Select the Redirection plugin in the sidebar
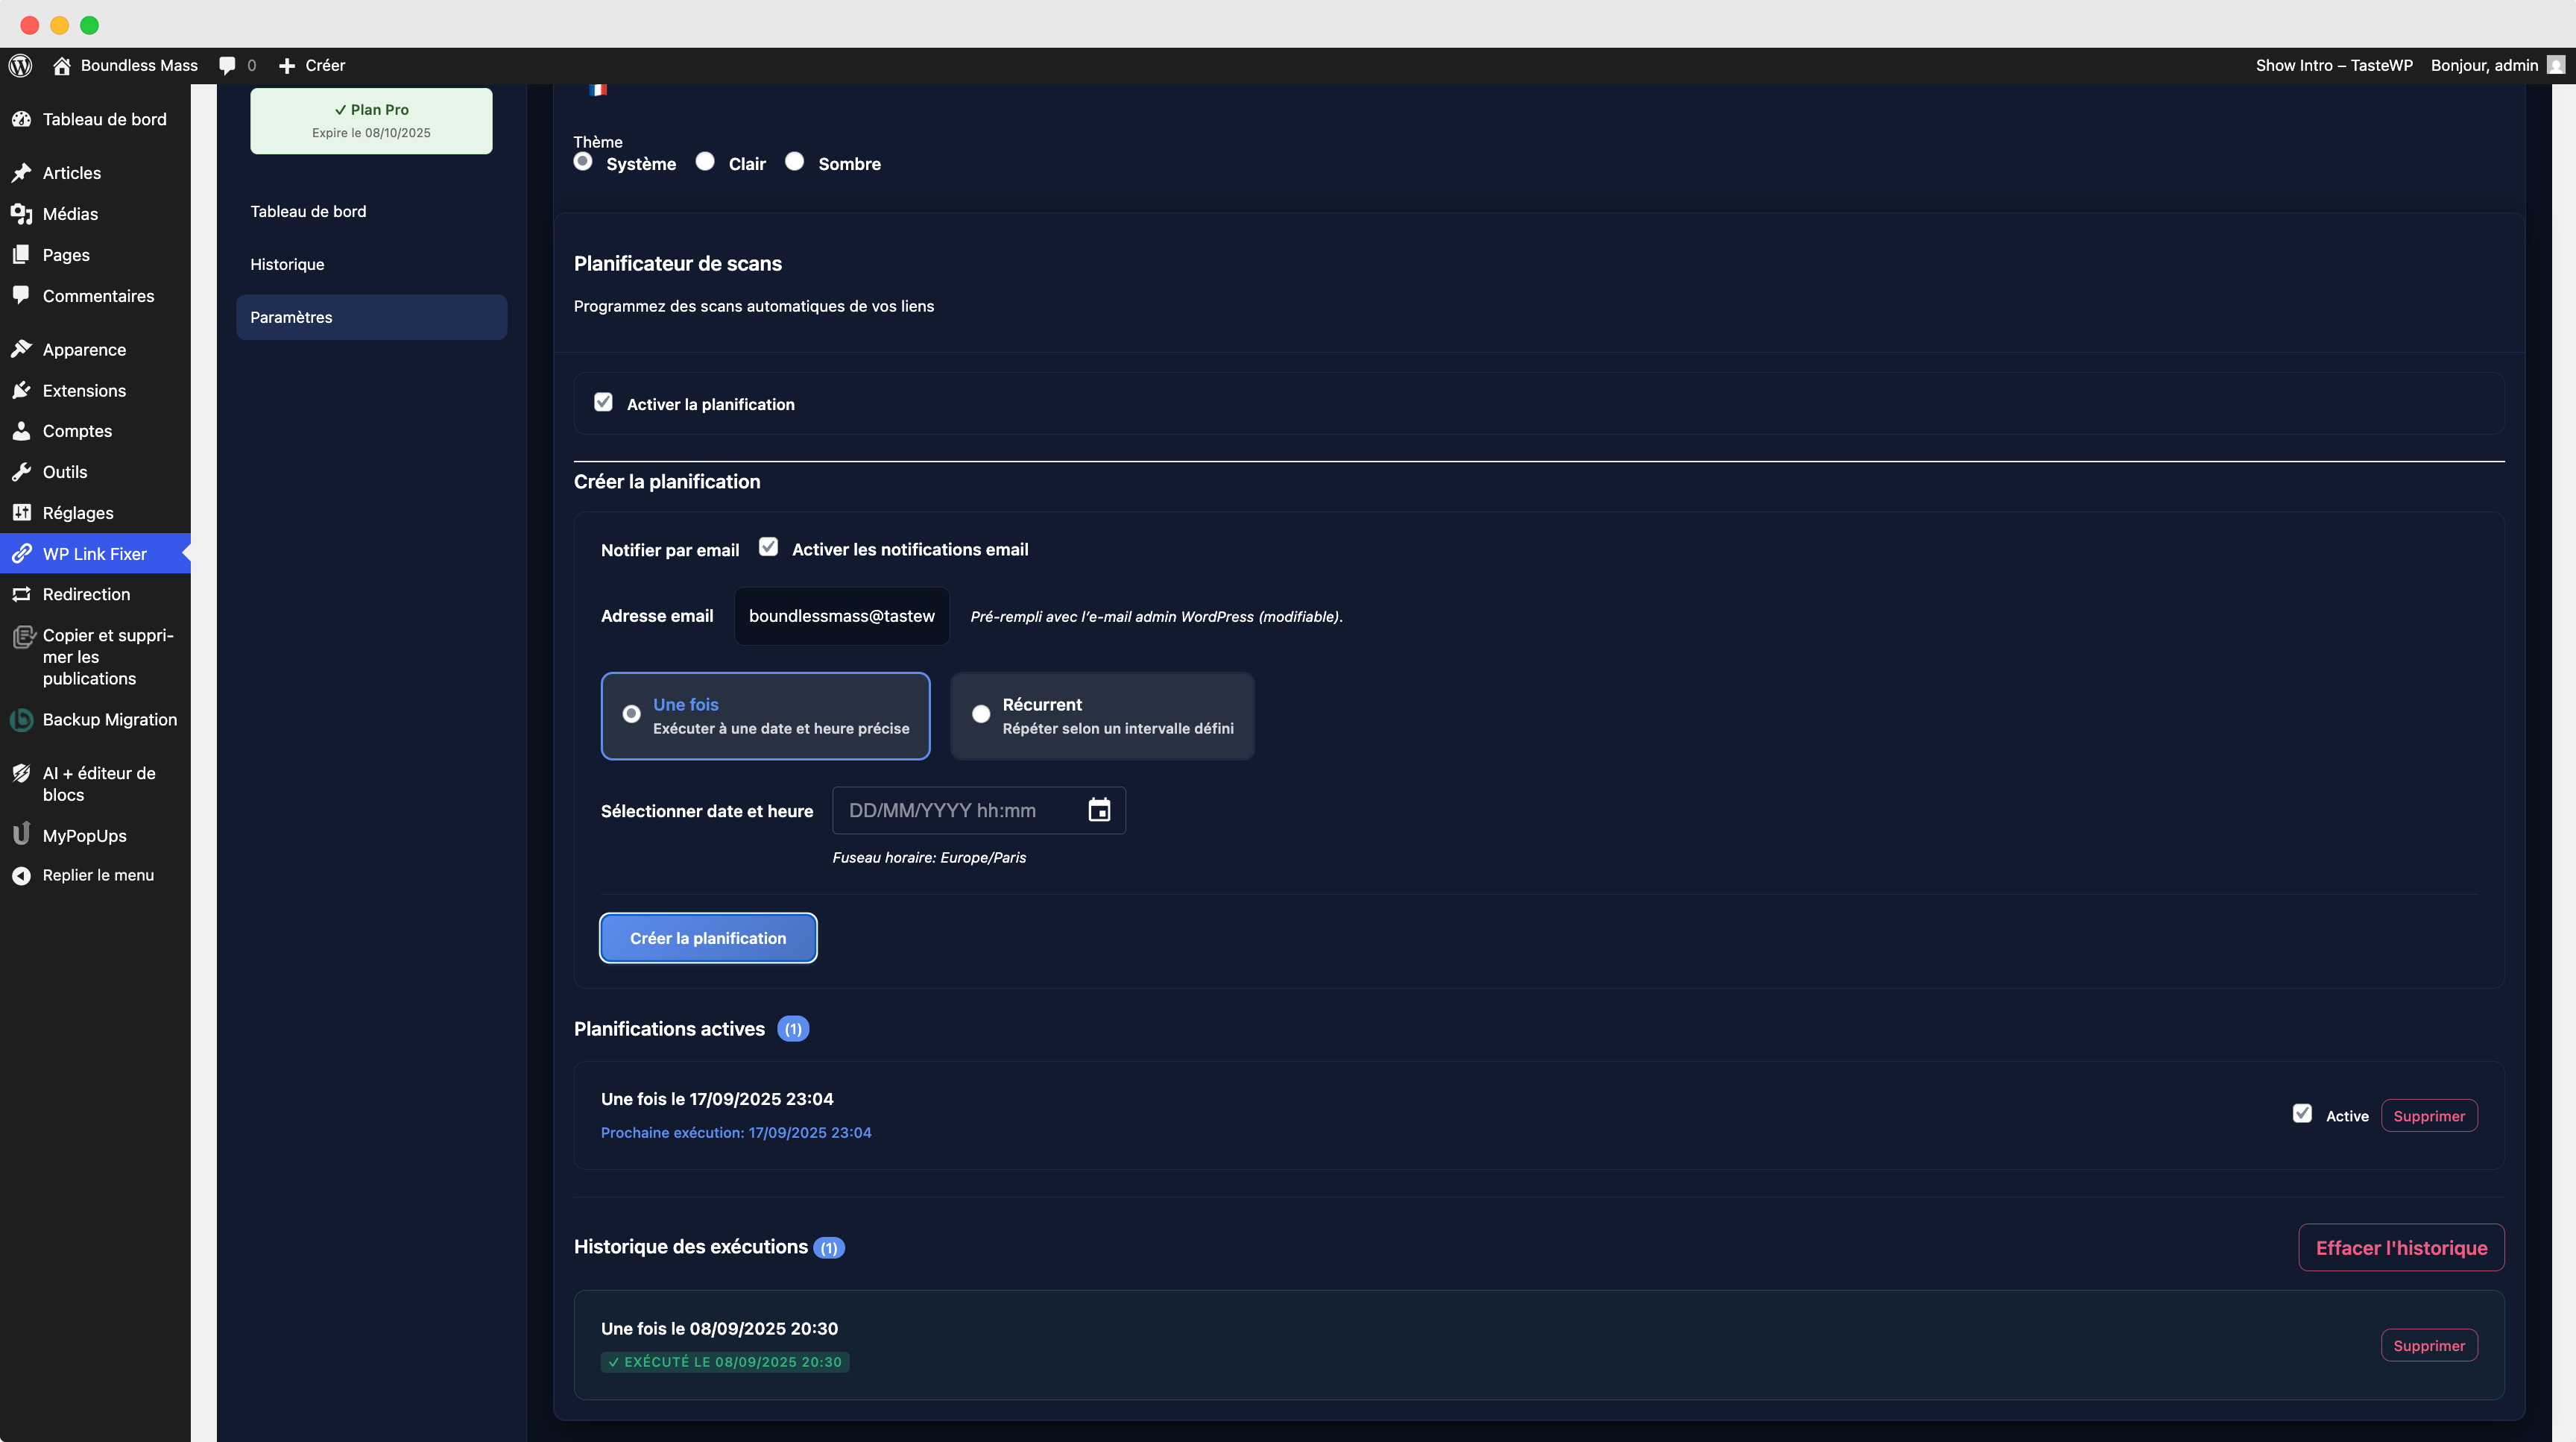The width and height of the screenshot is (2576, 1442). 86,594
